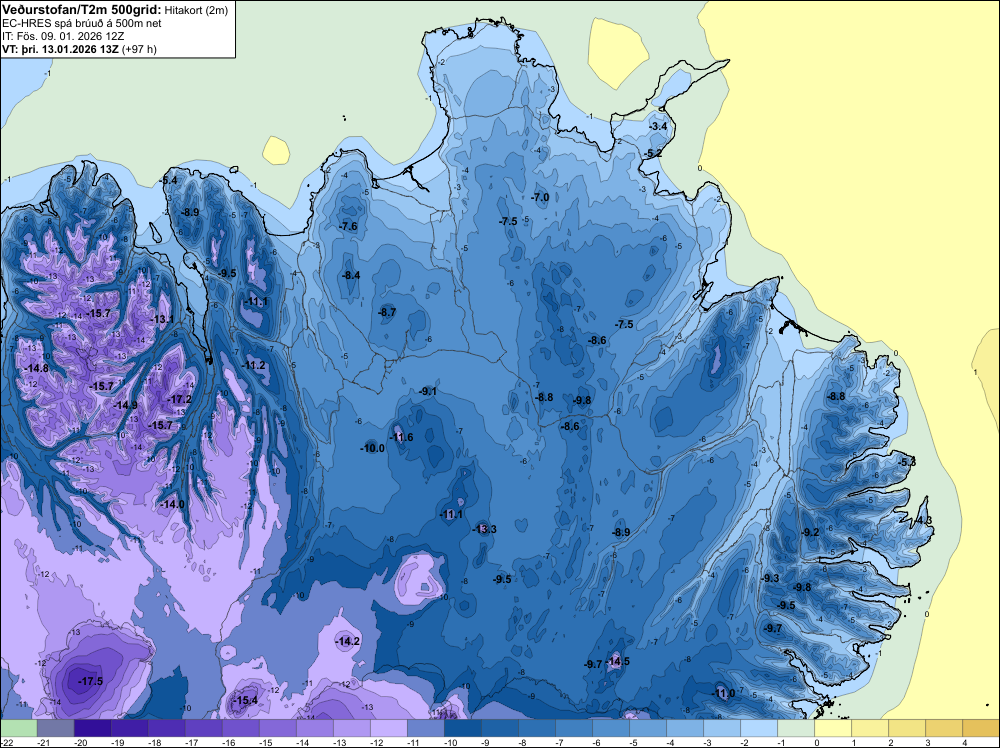Click the legend color swatch above -10
1000x748 pixels.
[x=462, y=728]
